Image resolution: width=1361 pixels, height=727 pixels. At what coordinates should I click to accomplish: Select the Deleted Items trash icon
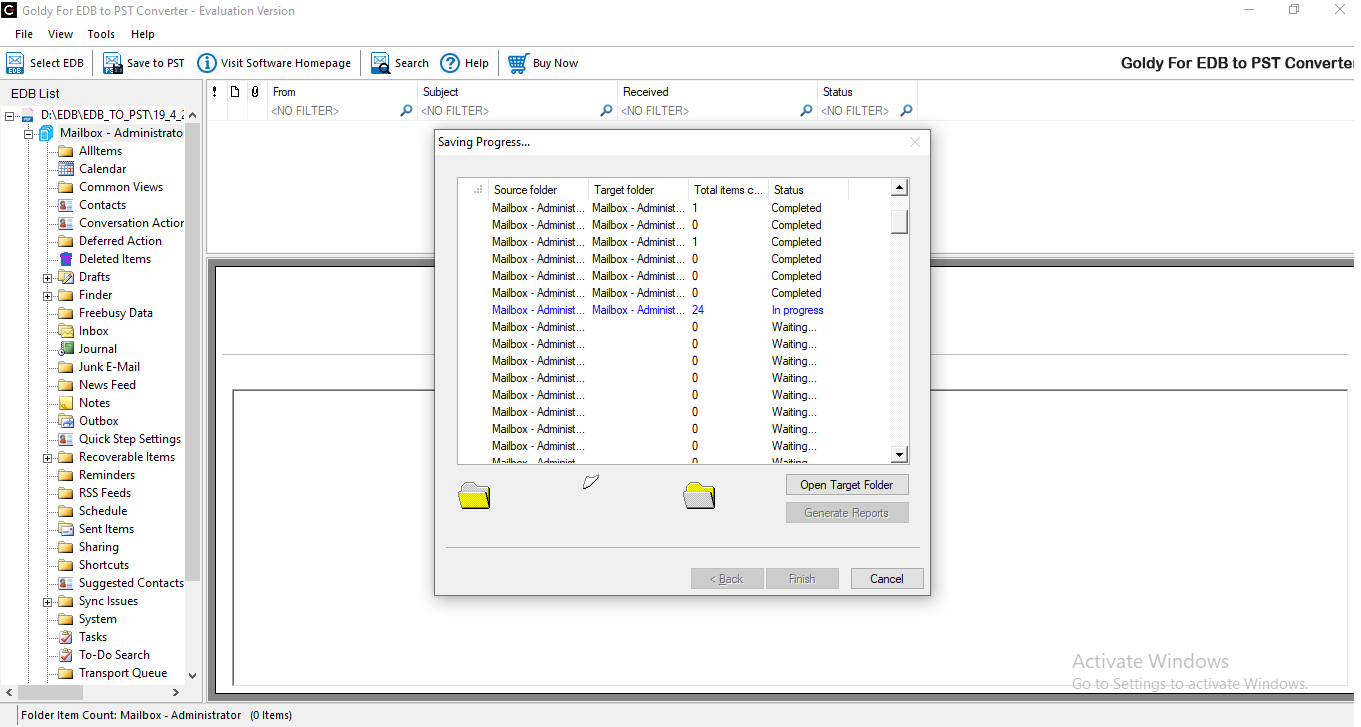(x=66, y=259)
